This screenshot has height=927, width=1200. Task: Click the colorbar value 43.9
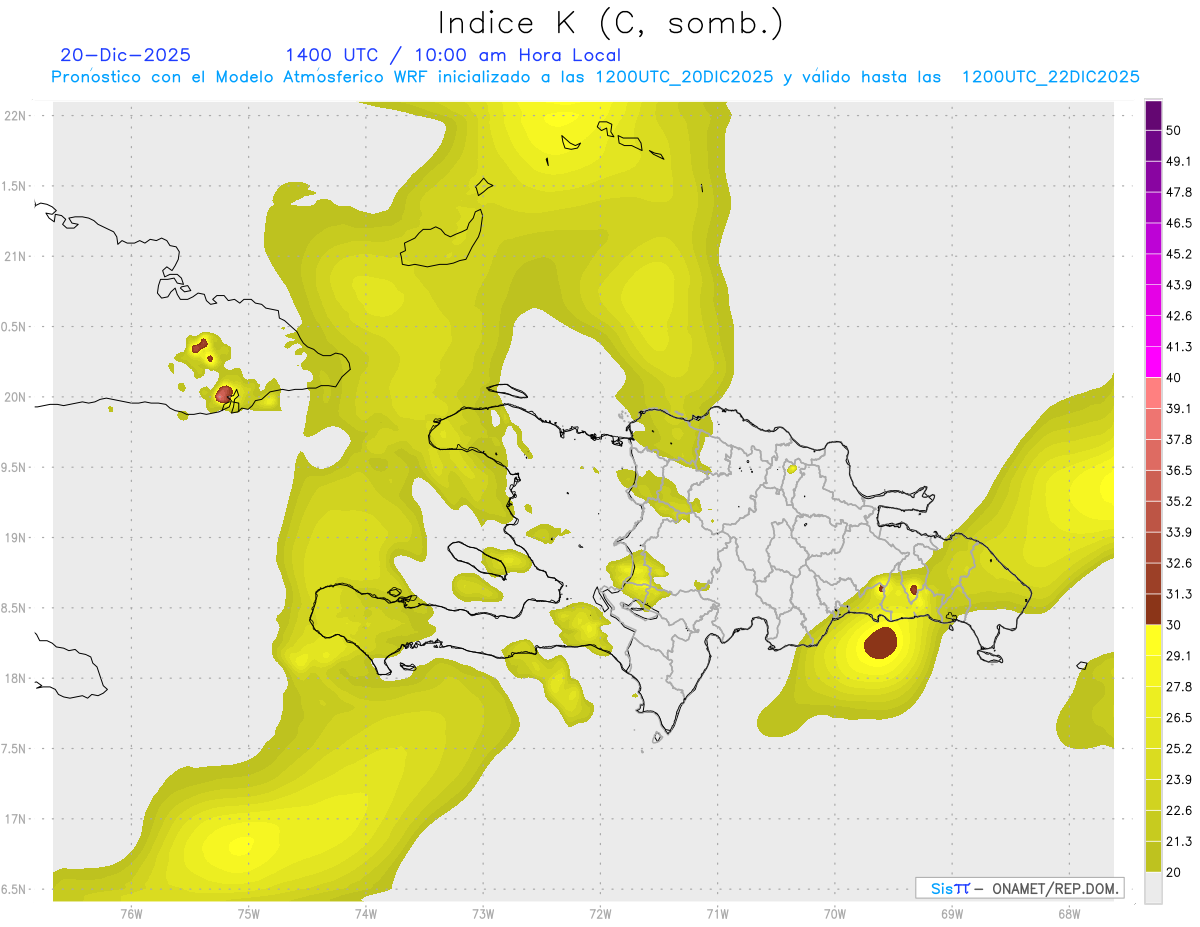point(1179,285)
